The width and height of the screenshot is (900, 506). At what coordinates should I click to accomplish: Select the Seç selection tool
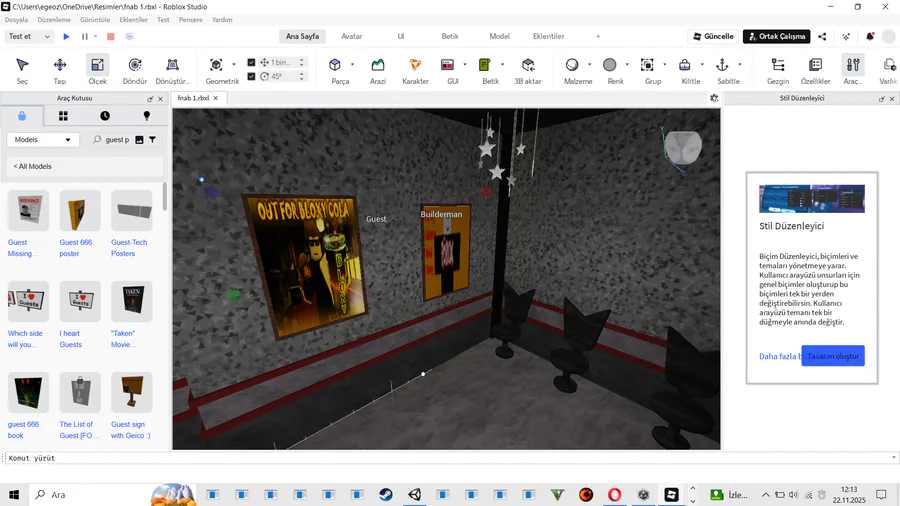pos(22,71)
